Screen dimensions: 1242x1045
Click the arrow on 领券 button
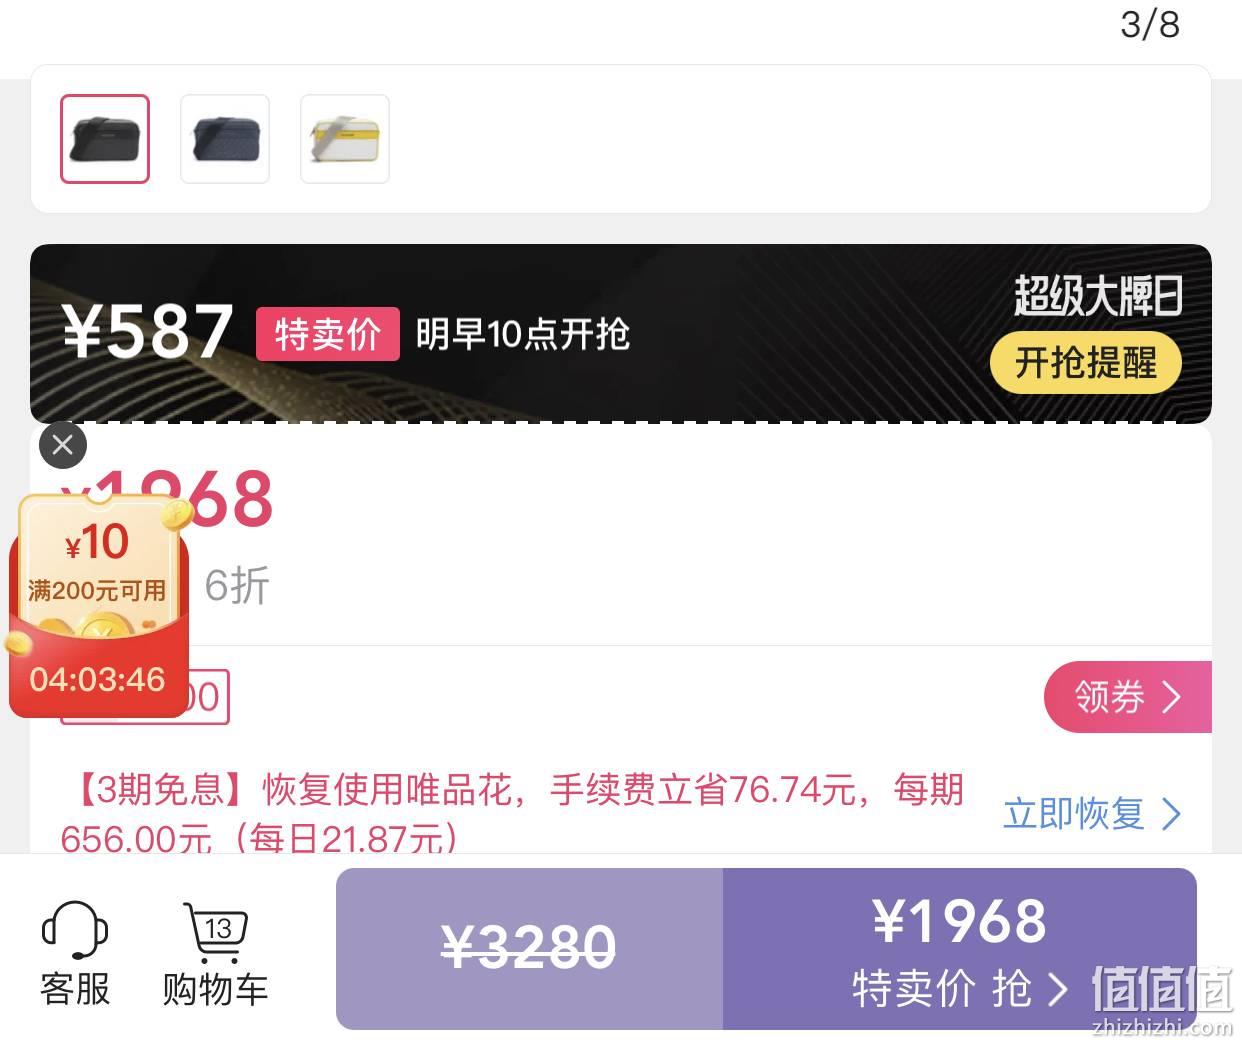click(1172, 696)
